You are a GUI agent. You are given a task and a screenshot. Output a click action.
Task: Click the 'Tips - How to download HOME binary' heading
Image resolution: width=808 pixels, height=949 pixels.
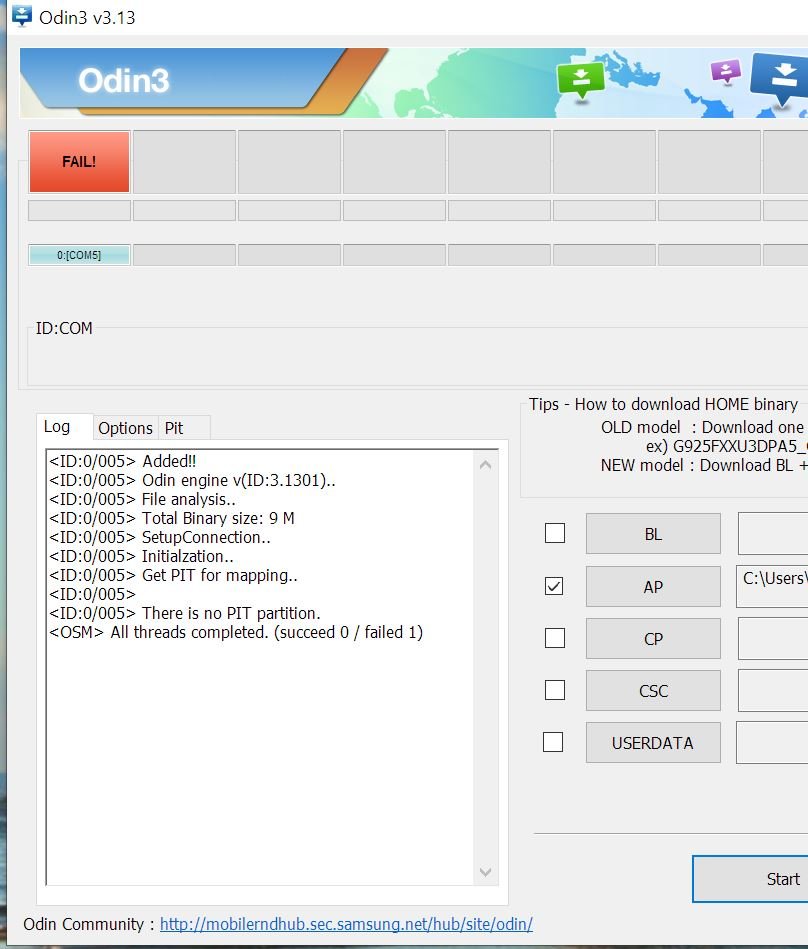coord(663,404)
